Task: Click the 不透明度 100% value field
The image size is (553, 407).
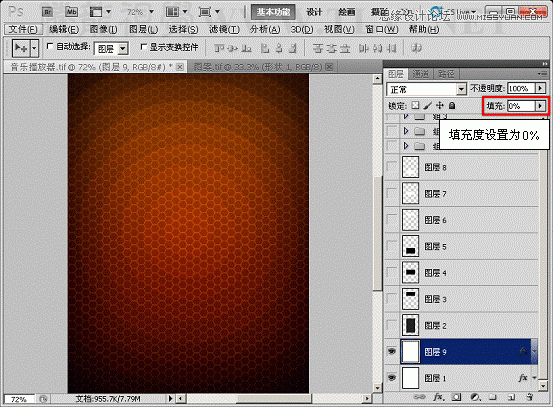Action: 521,88
